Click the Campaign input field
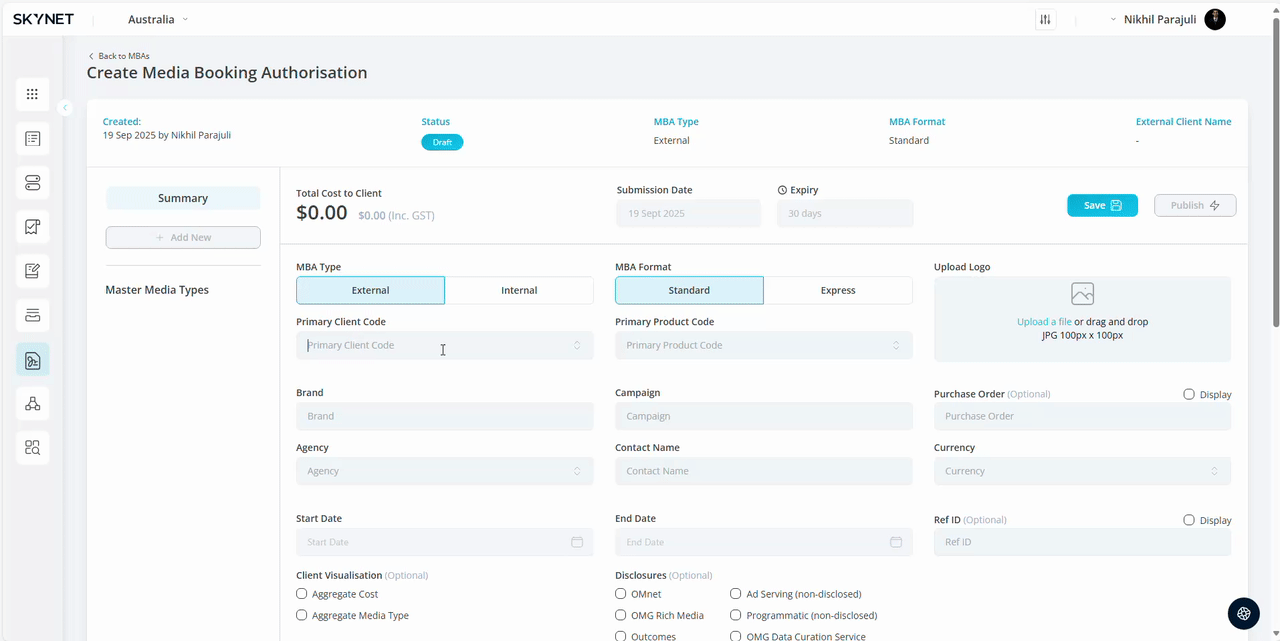This screenshot has height=641, width=1280. (x=763, y=416)
